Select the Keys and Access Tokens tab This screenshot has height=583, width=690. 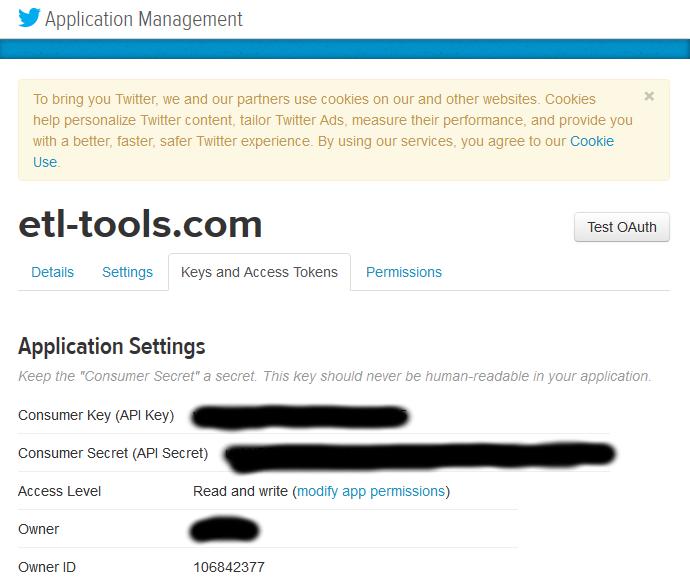[x=259, y=272]
